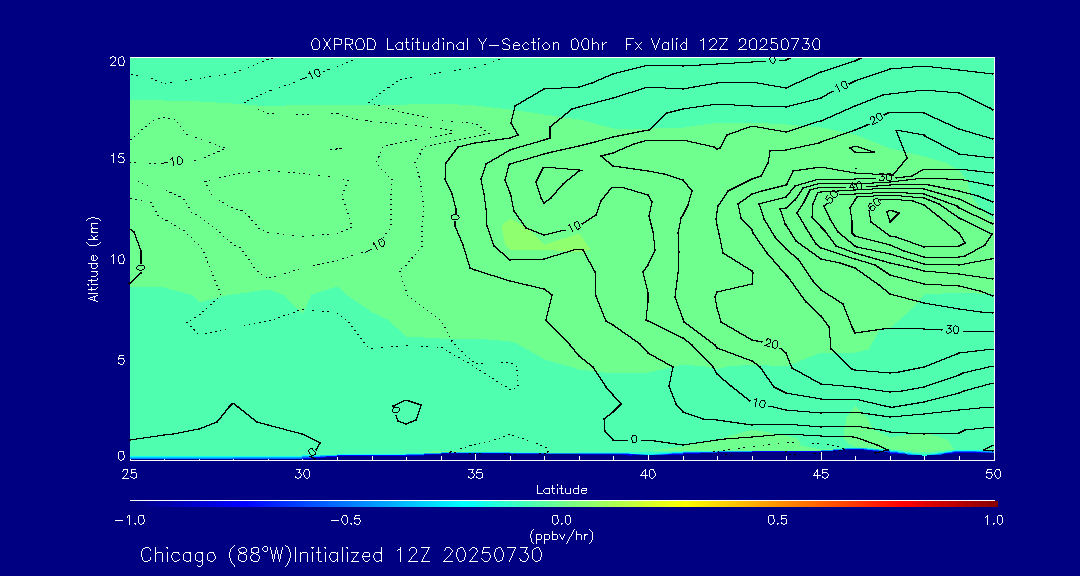1080x576 pixels.
Task: Click the 40 latitude tick label
Action: [648, 472]
